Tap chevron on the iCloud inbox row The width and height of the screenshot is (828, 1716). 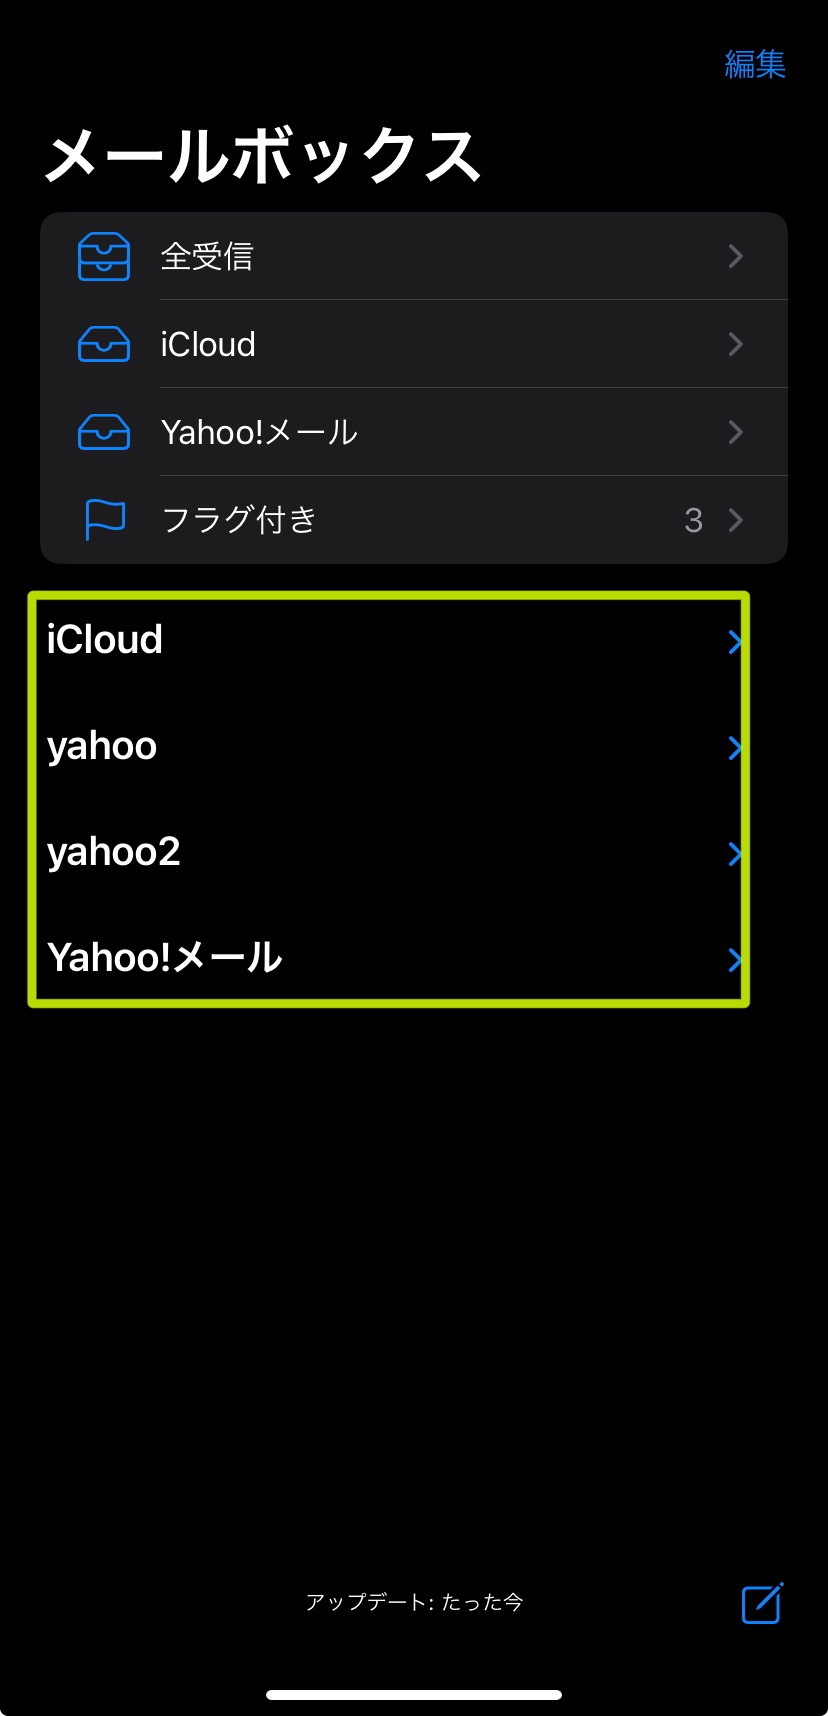coord(736,345)
